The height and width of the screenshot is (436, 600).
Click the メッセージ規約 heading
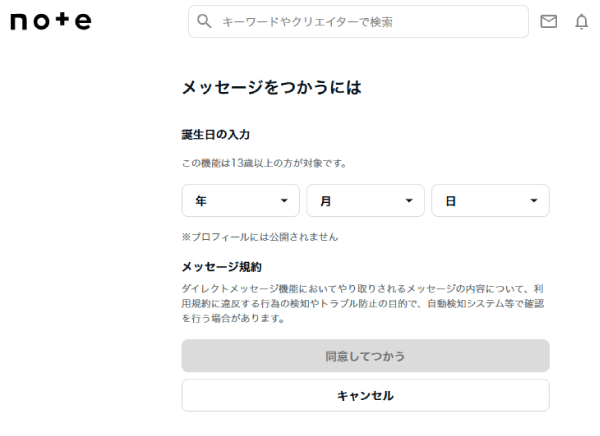221,267
